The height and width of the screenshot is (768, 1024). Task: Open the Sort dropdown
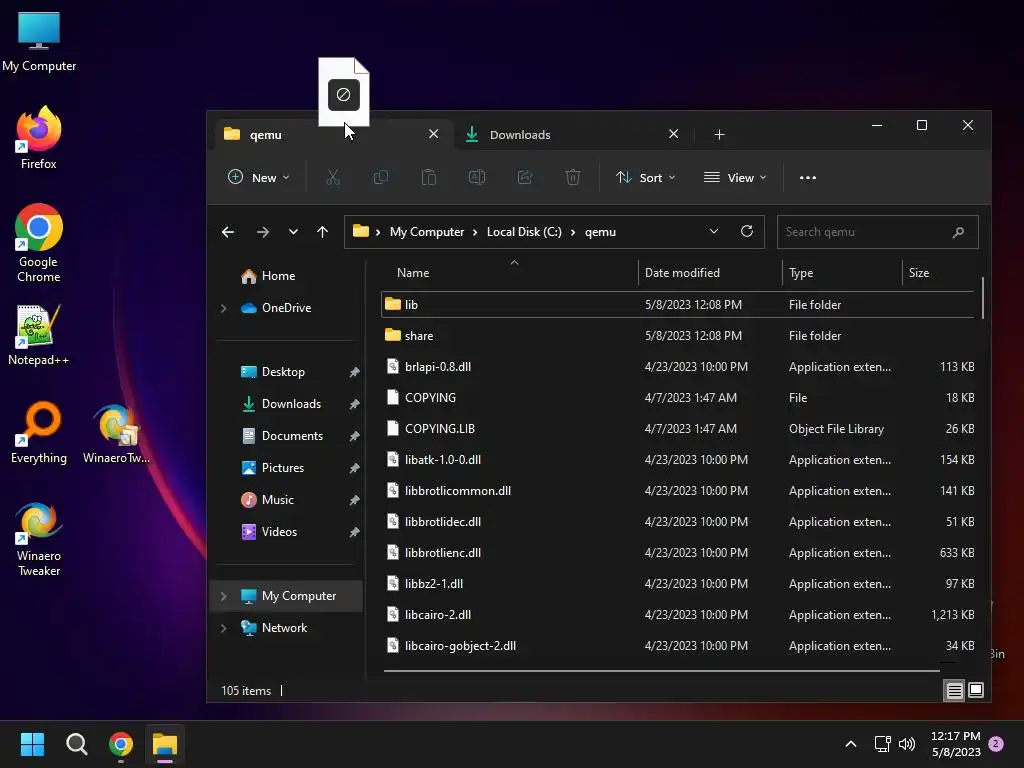pyautogui.click(x=646, y=178)
